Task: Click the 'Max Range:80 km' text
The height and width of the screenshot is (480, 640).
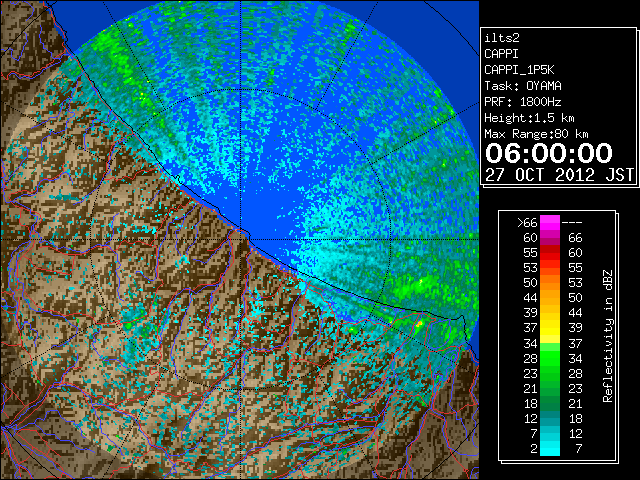Action: 536,134
